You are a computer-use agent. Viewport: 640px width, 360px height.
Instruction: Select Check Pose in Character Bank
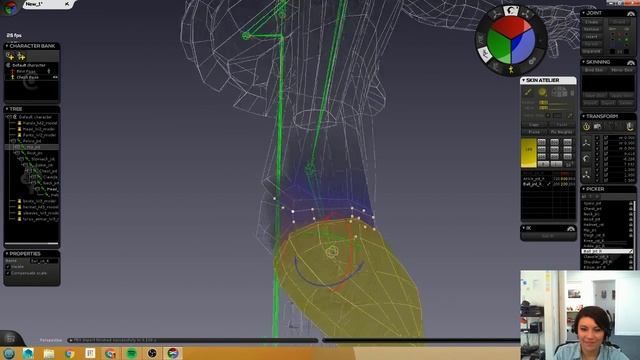(x=27, y=77)
